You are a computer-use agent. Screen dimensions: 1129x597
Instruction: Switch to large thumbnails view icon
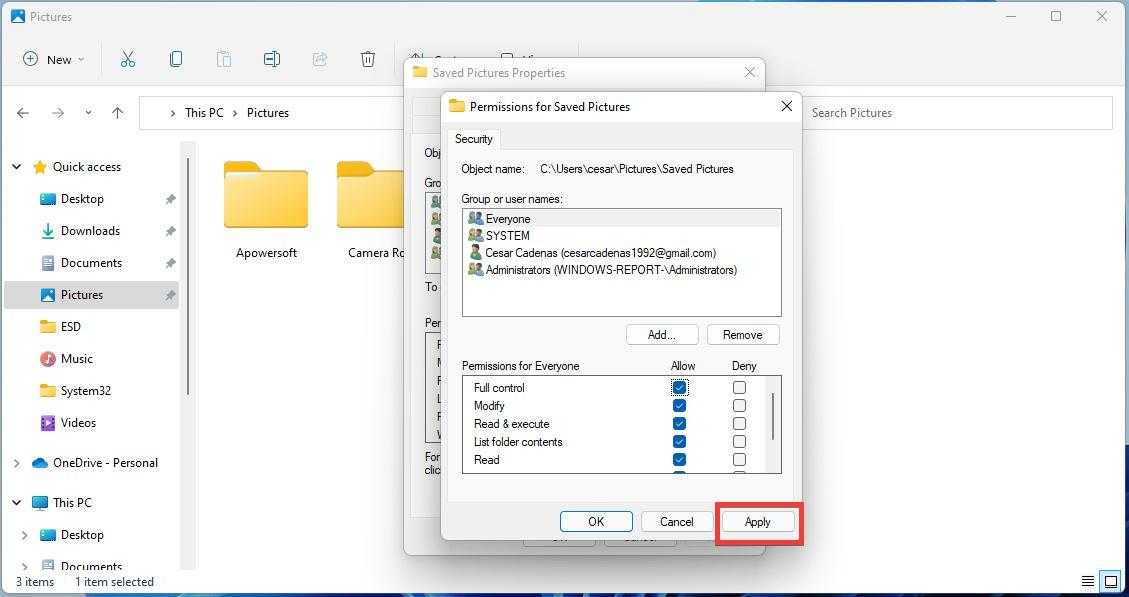pos(1110,581)
